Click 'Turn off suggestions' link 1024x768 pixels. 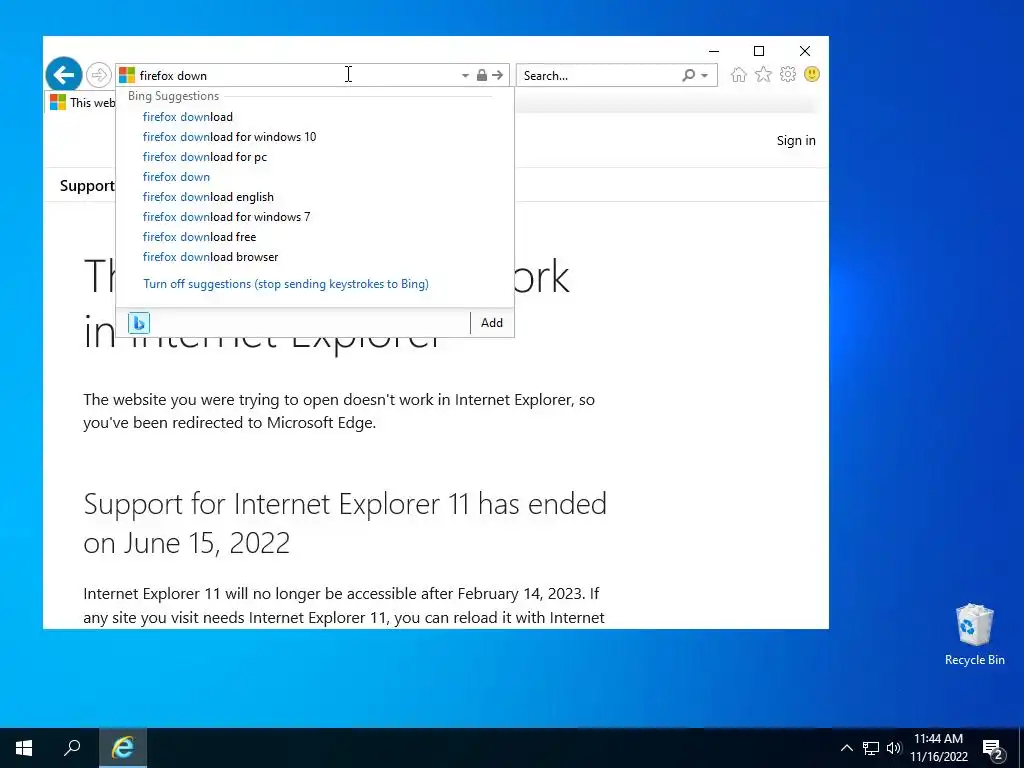[x=286, y=284]
